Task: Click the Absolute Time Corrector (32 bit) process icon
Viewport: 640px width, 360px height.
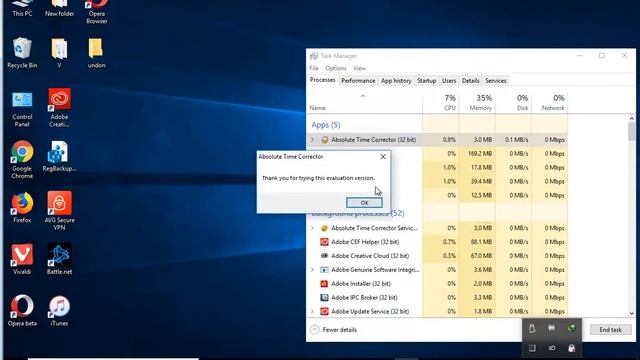Action: click(x=325, y=140)
